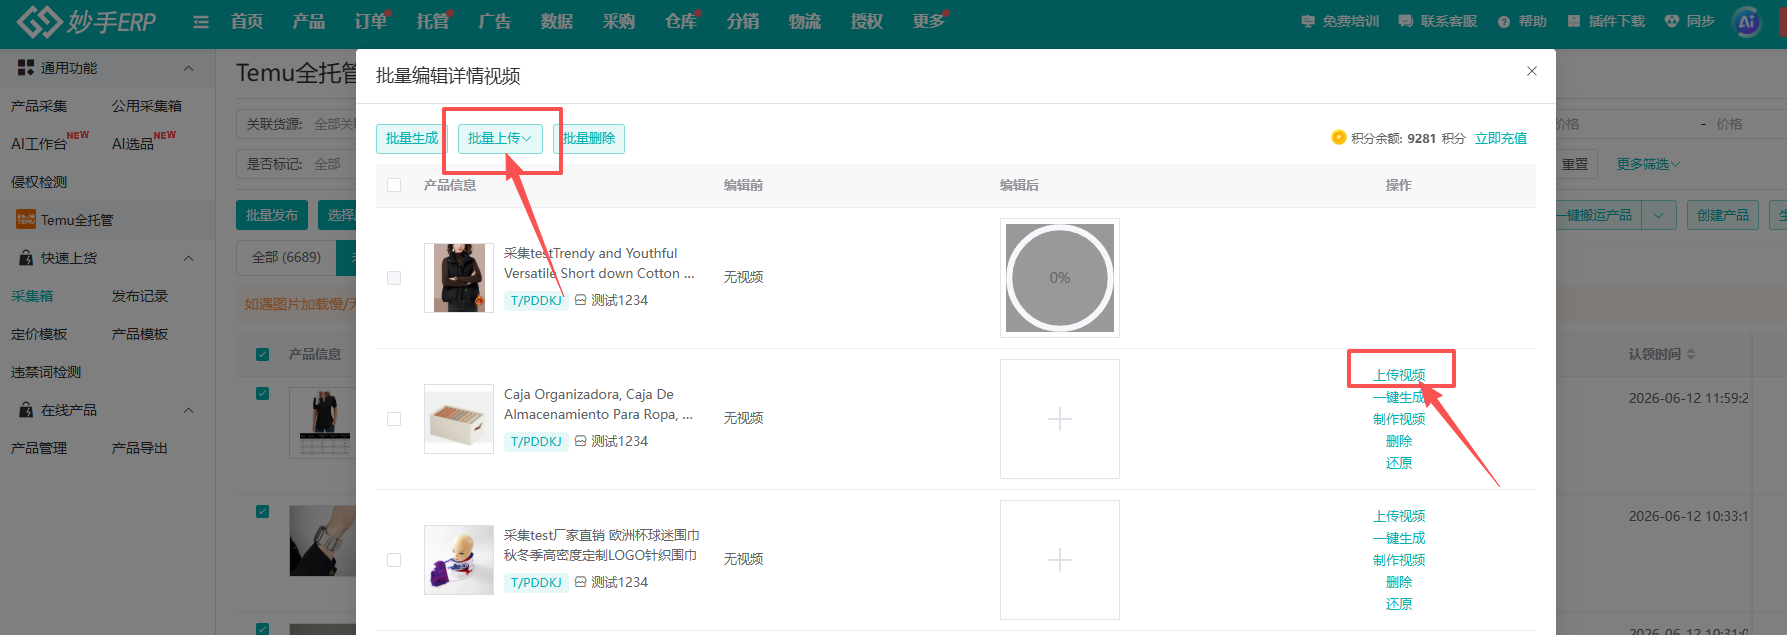The height and width of the screenshot is (635, 1787).
Task: Click 删除 for 围巾 product
Action: pyautogui.click(x=1399, y=582)
